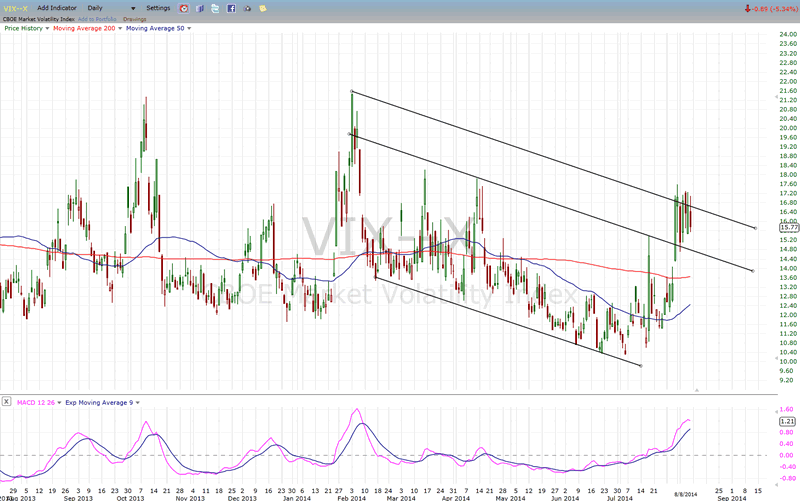The image size is (800, 501).
Task: Click the Drawings link
Action: point(135,19)
